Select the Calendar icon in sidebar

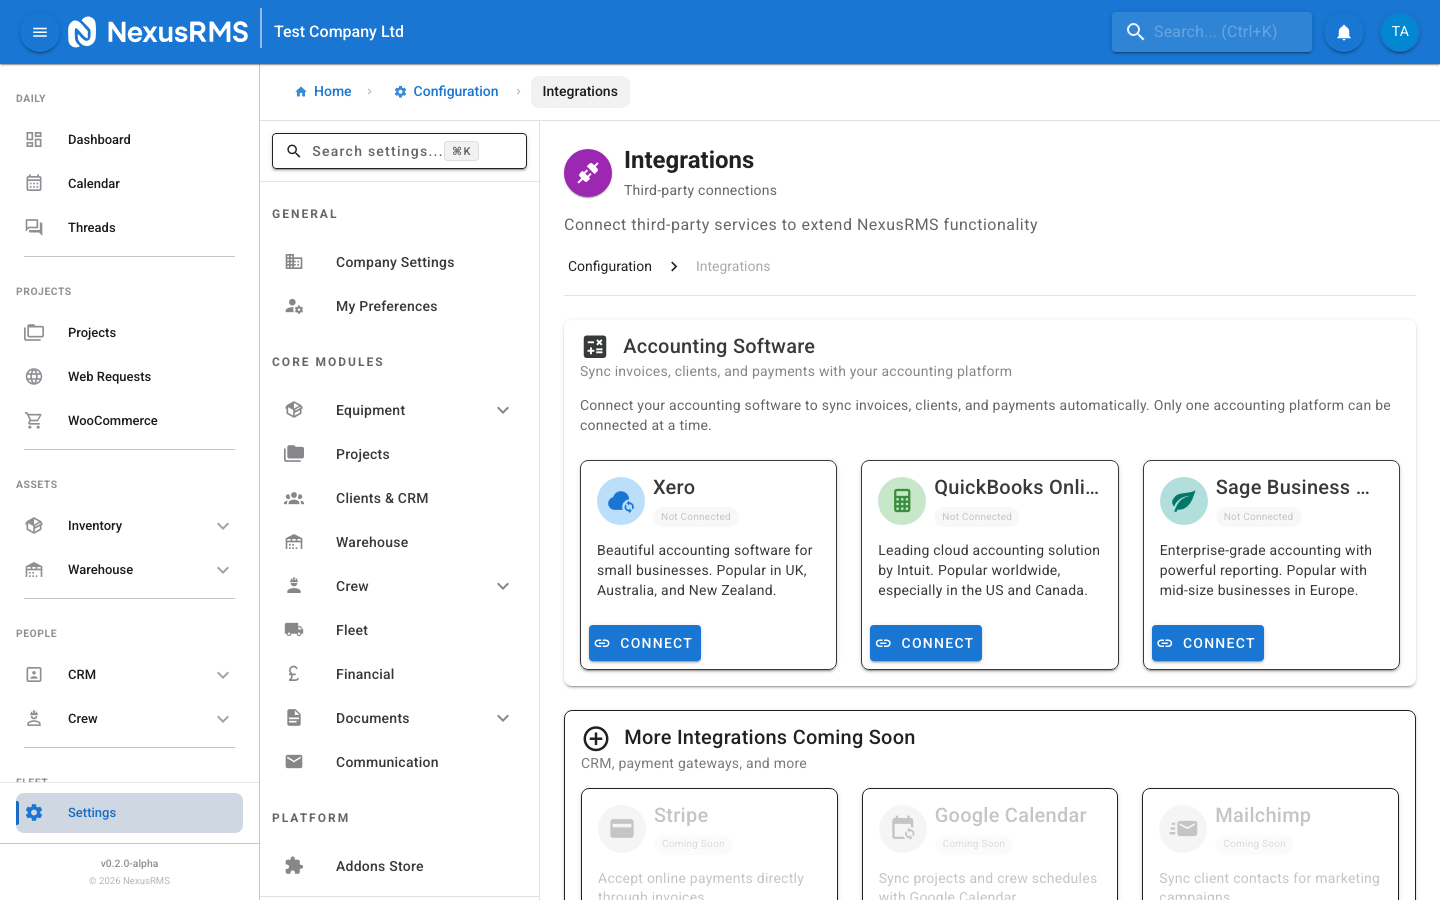34,183
